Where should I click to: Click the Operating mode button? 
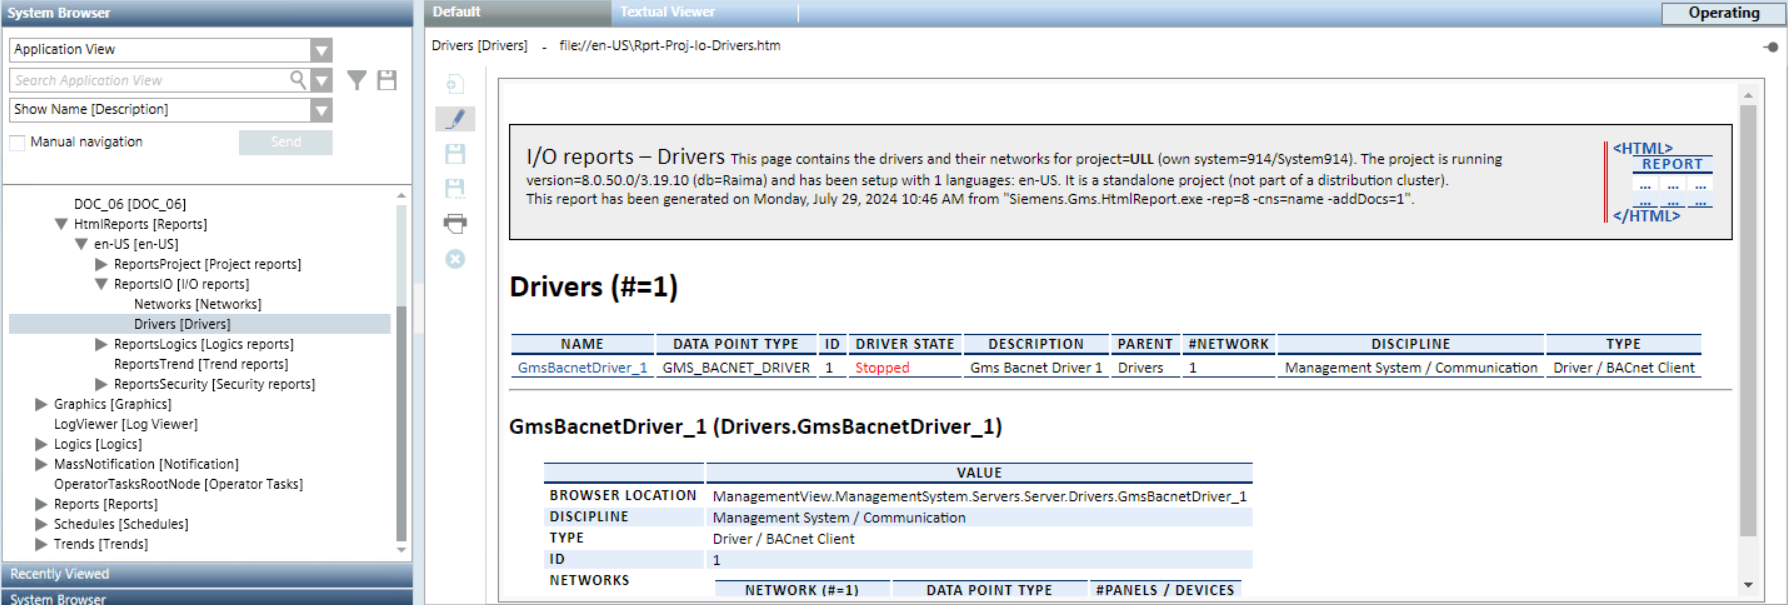(x=1723, y=13)
